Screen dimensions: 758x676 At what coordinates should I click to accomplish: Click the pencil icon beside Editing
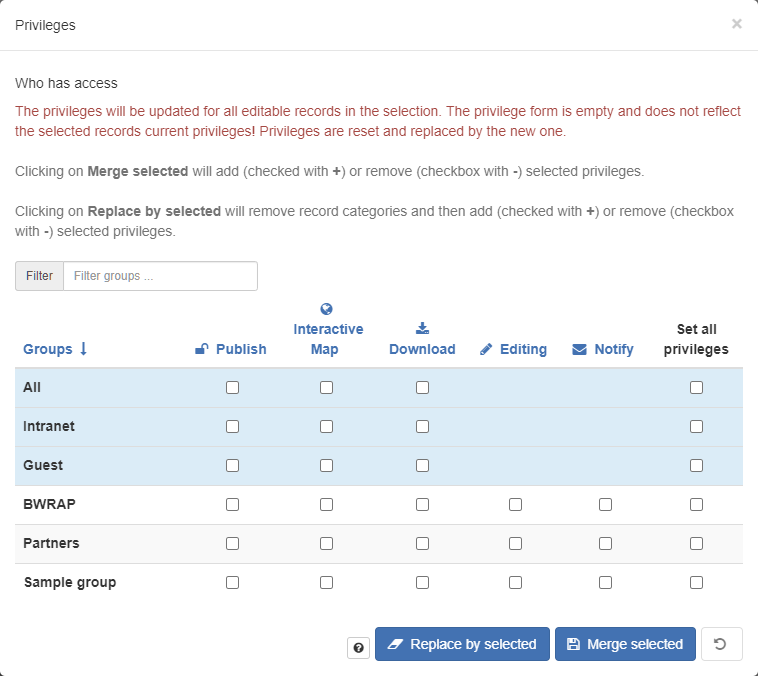(486, 349)
